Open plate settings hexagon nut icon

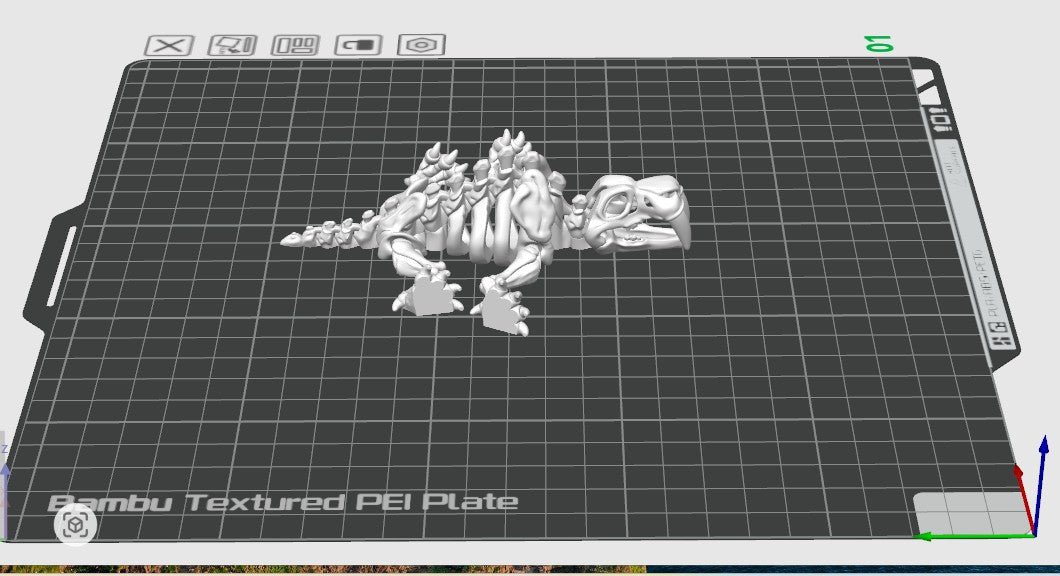(422, 45)
